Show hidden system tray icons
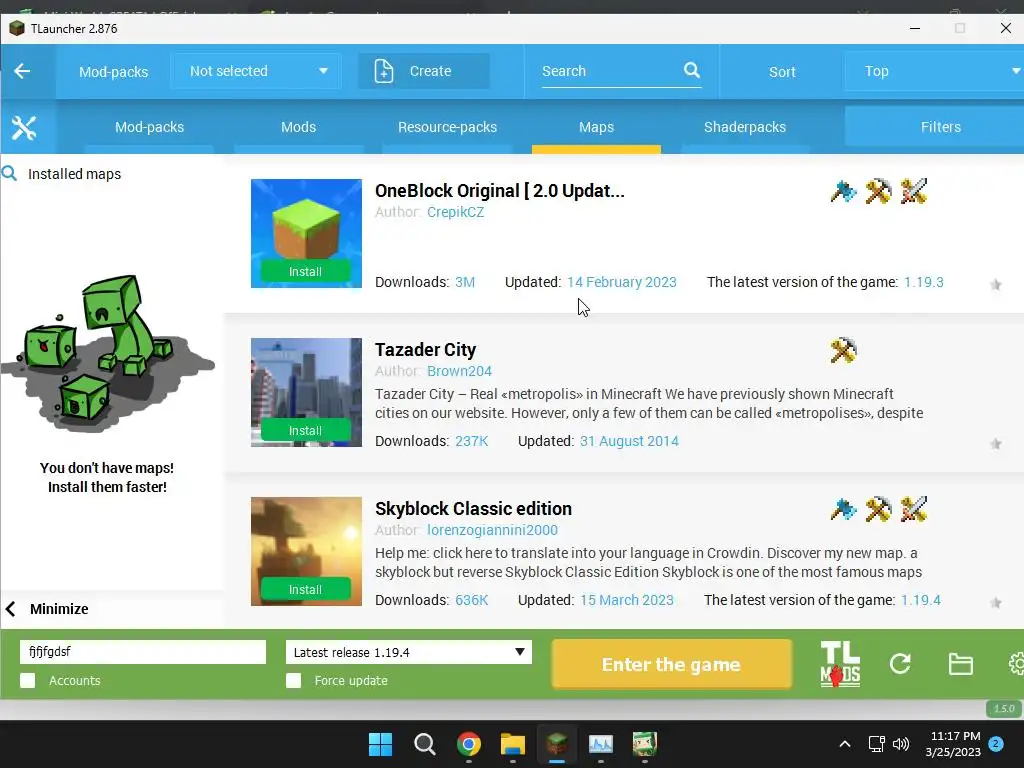 (x=844, y=744)
